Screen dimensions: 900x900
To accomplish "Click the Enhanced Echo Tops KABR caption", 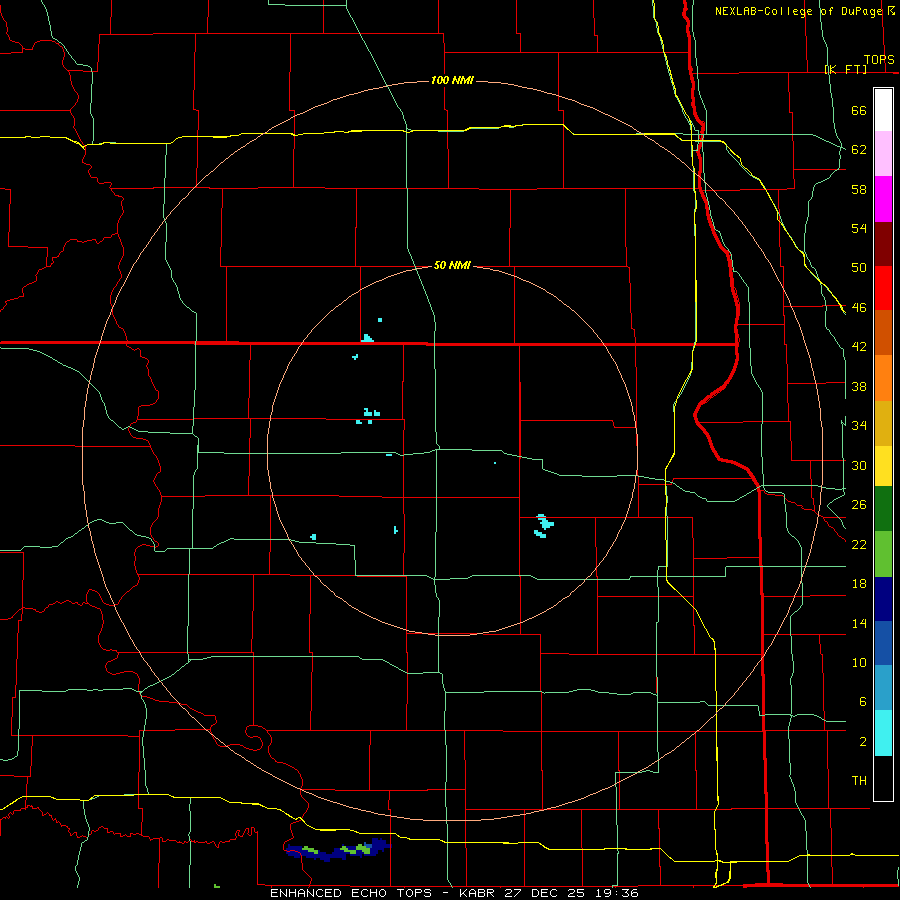I will [454, 893].
